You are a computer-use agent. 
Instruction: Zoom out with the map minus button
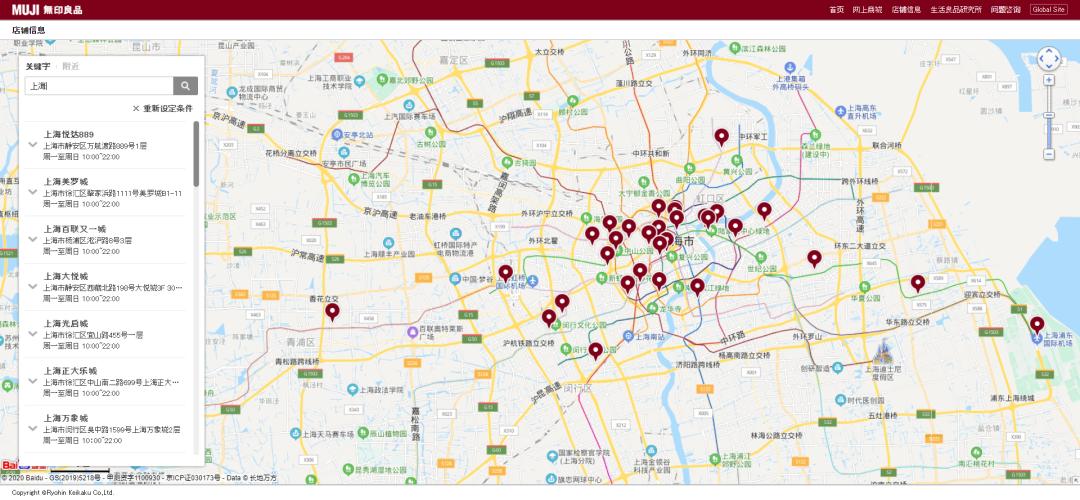(1049, 154)
